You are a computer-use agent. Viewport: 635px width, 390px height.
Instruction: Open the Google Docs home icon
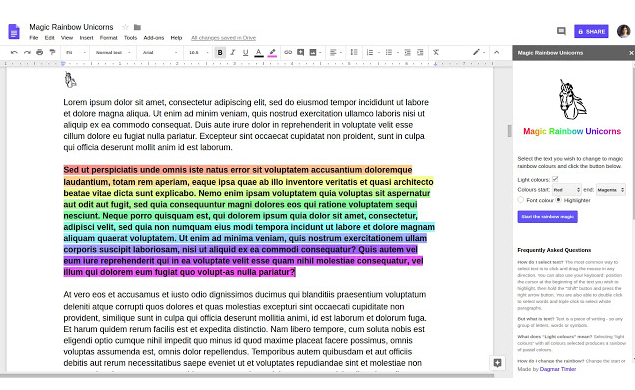tap(14, 32)
